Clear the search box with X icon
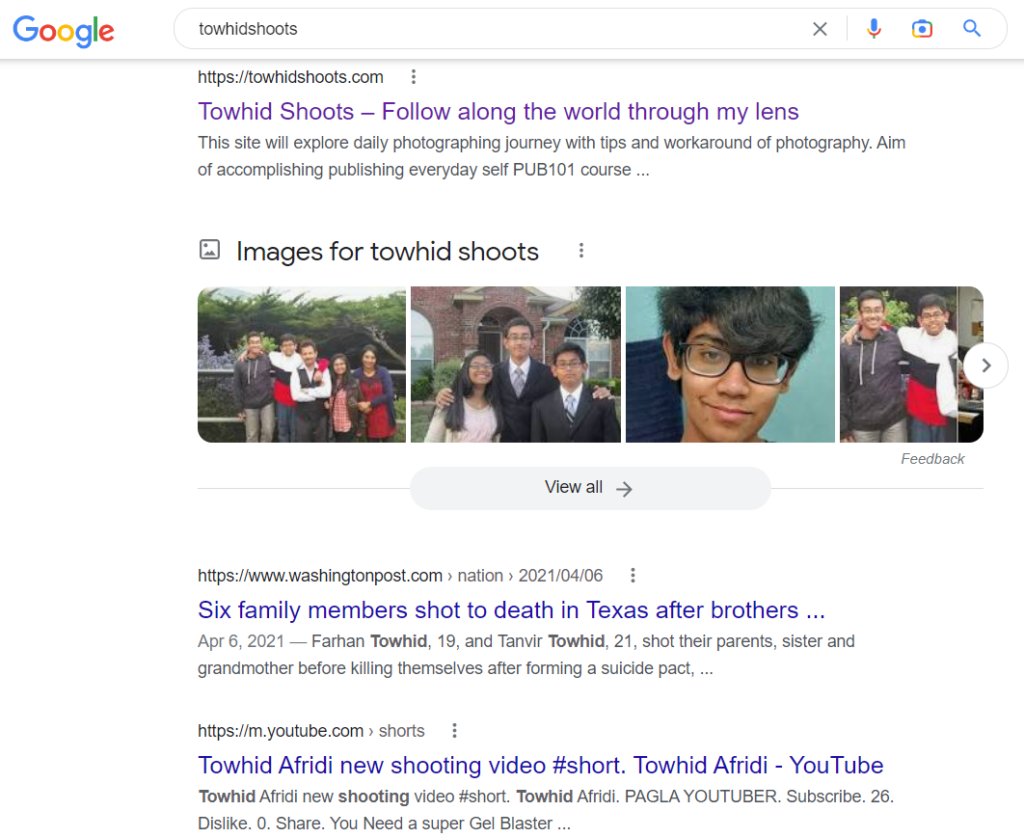 click(x=820, y=29)
